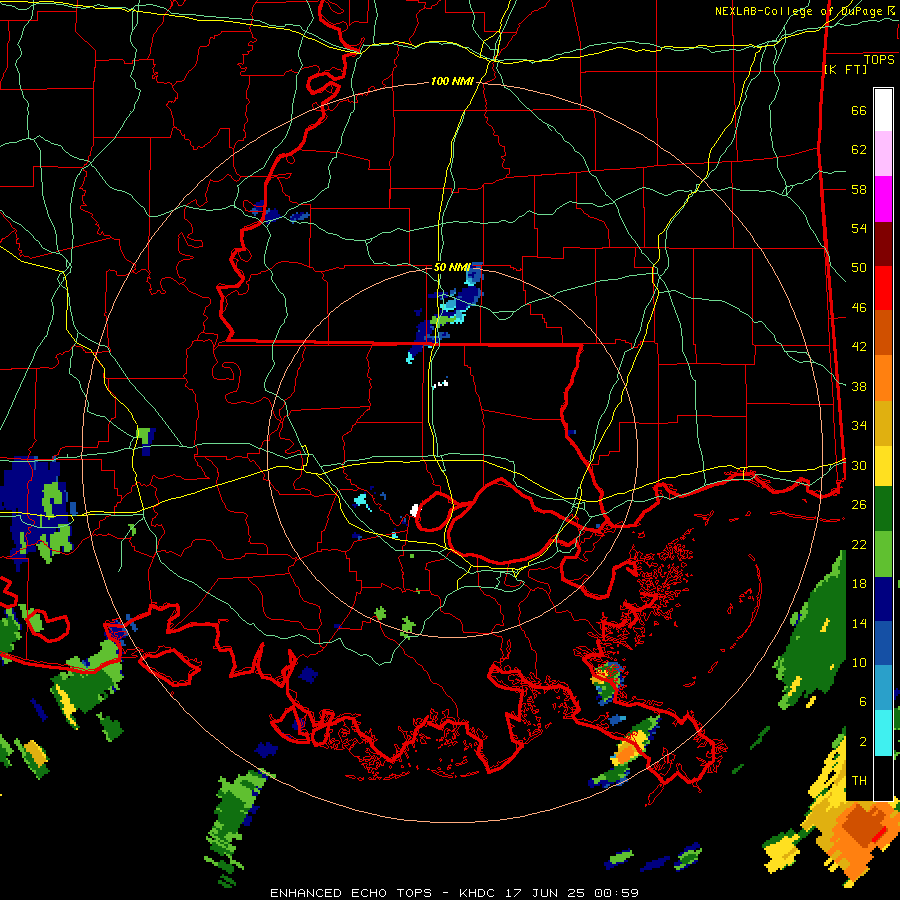Click the navy blue legend color band
Viewport: 900px width, 900px height.
883,599
